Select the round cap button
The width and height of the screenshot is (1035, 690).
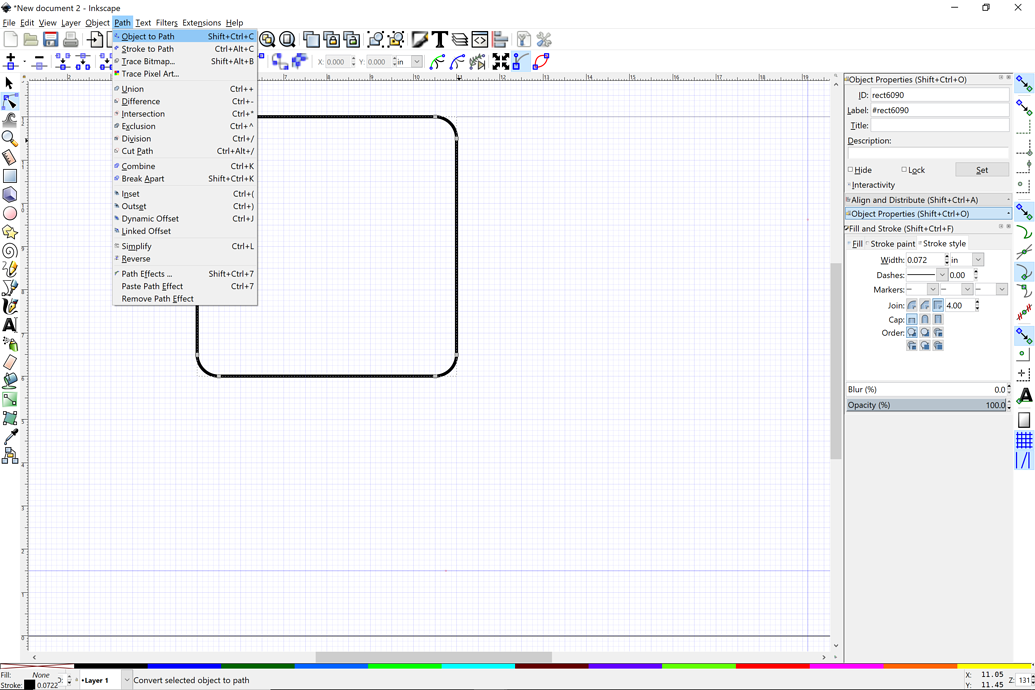click(925, 320)
